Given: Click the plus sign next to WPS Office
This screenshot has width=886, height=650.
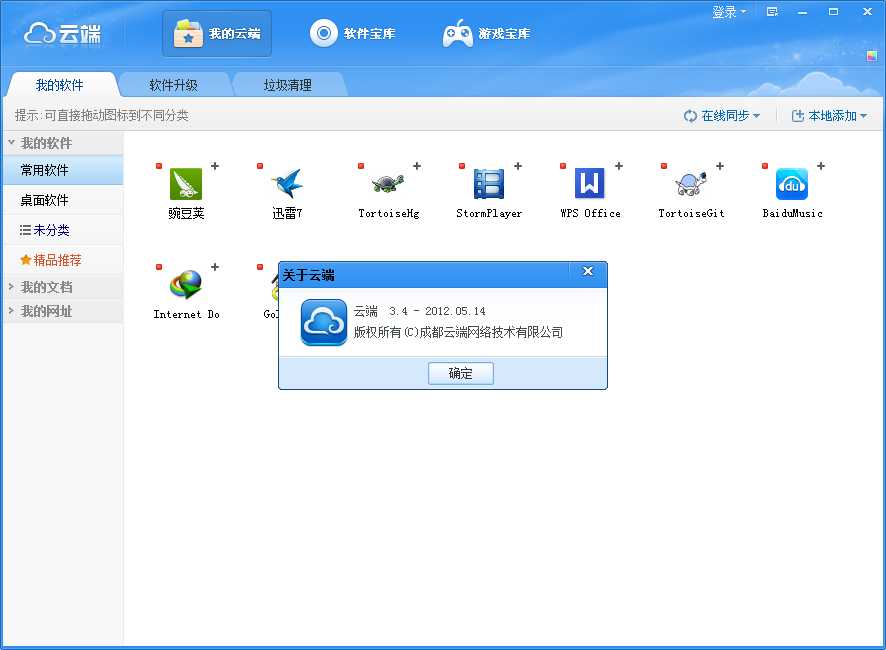Looking at the screenshot, I should [619, 166].
